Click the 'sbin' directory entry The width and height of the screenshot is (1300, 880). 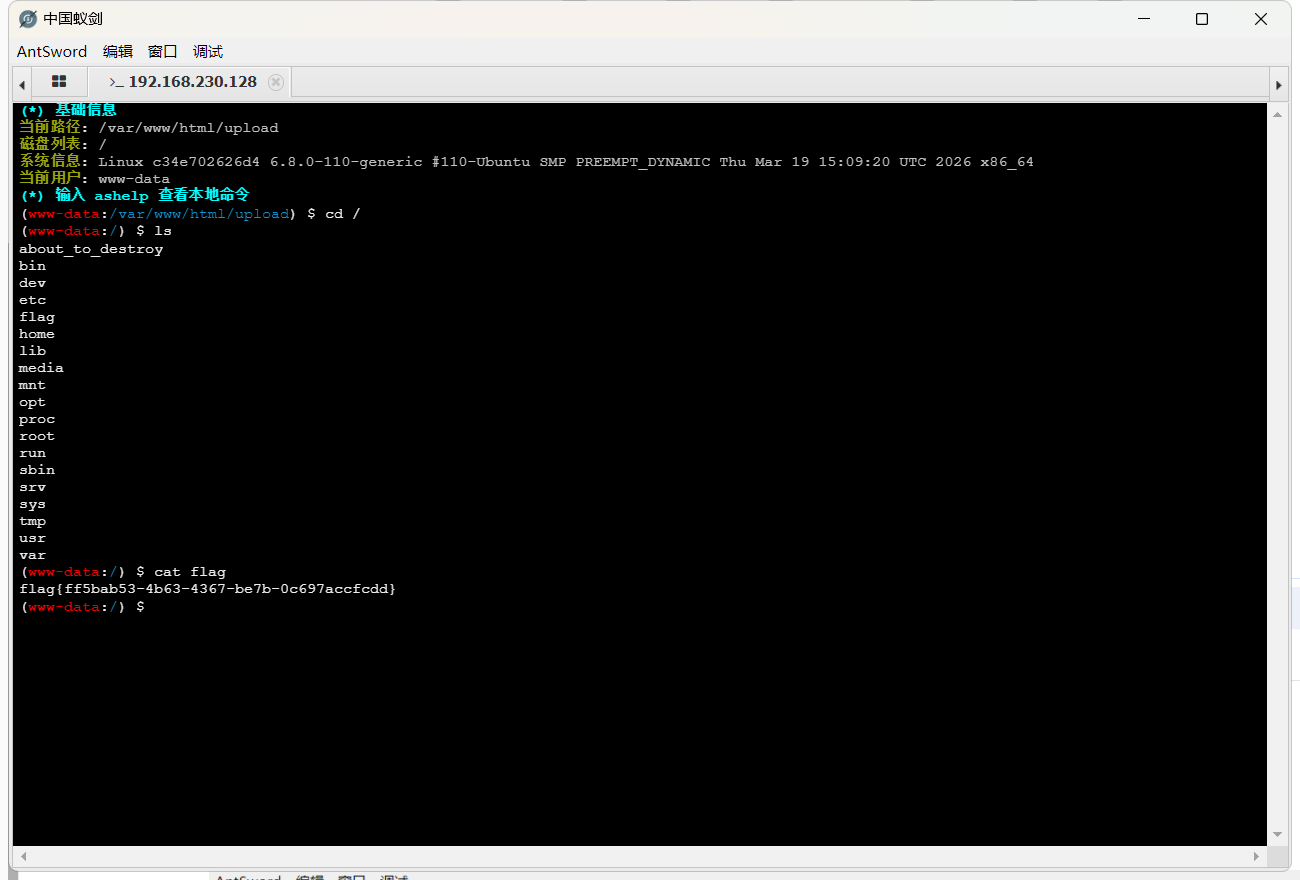[x=37, y=470]
